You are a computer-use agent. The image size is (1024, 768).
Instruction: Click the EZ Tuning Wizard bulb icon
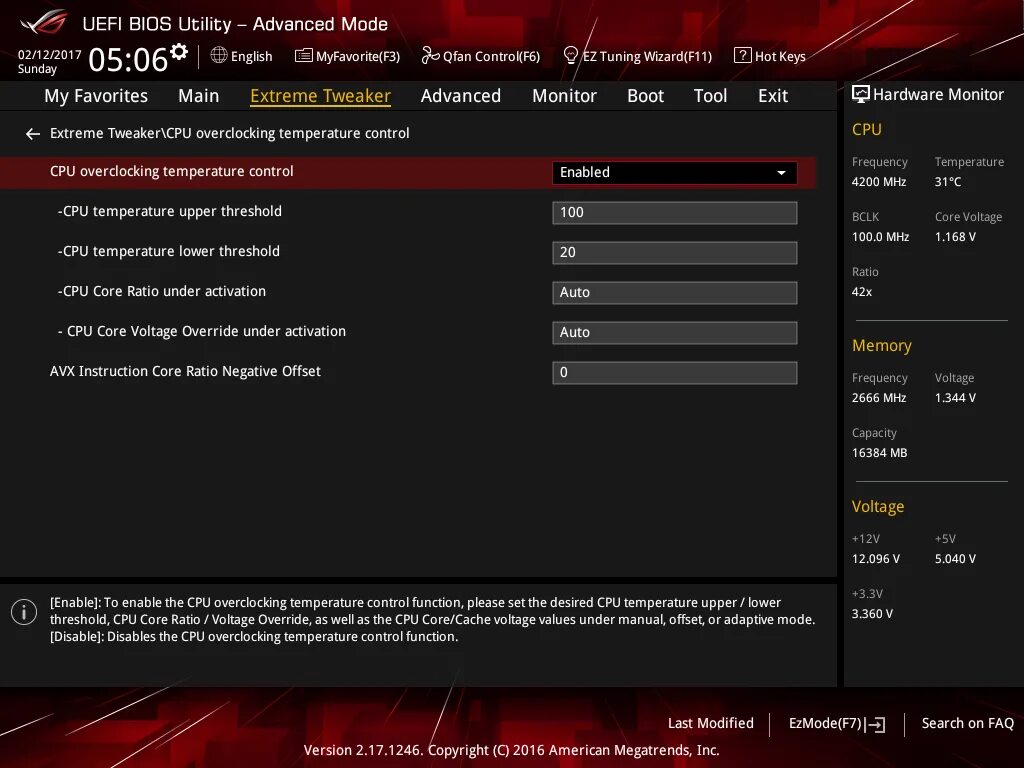pos(570,56)
